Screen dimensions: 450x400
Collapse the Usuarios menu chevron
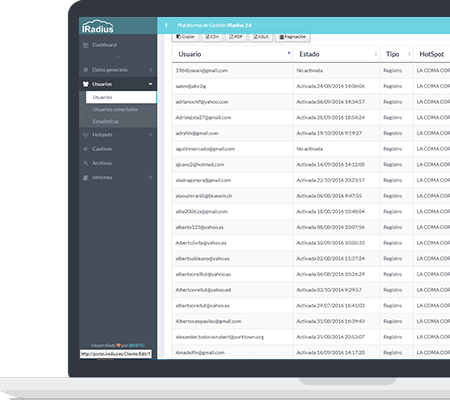[x=151, y=84]
